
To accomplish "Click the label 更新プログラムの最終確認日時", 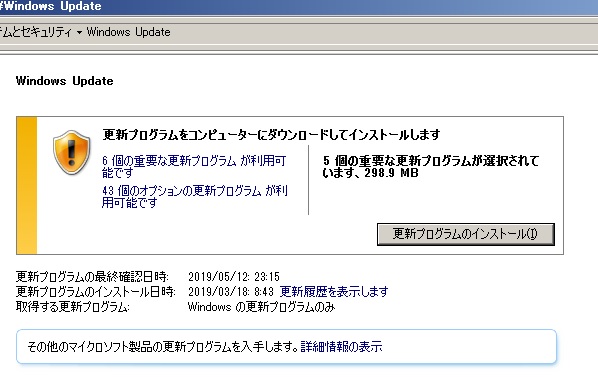I will pyautogui.click(x=92, y=276).
